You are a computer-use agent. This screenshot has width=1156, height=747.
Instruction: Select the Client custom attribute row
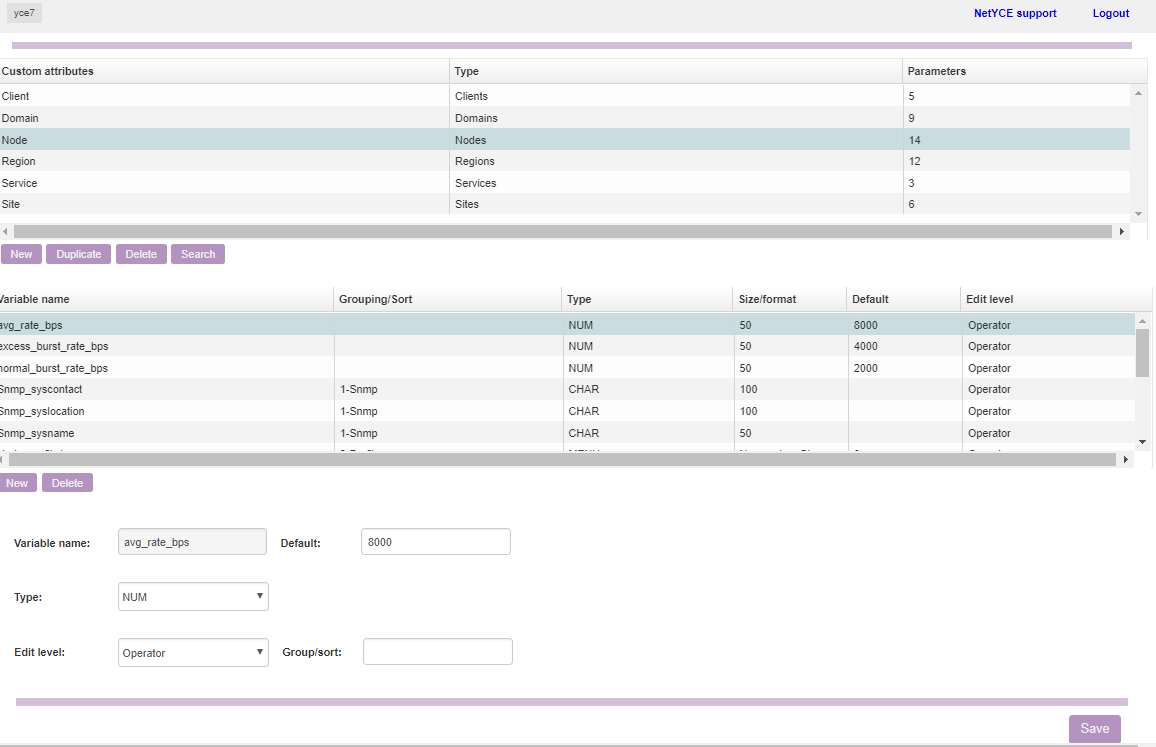200,96
